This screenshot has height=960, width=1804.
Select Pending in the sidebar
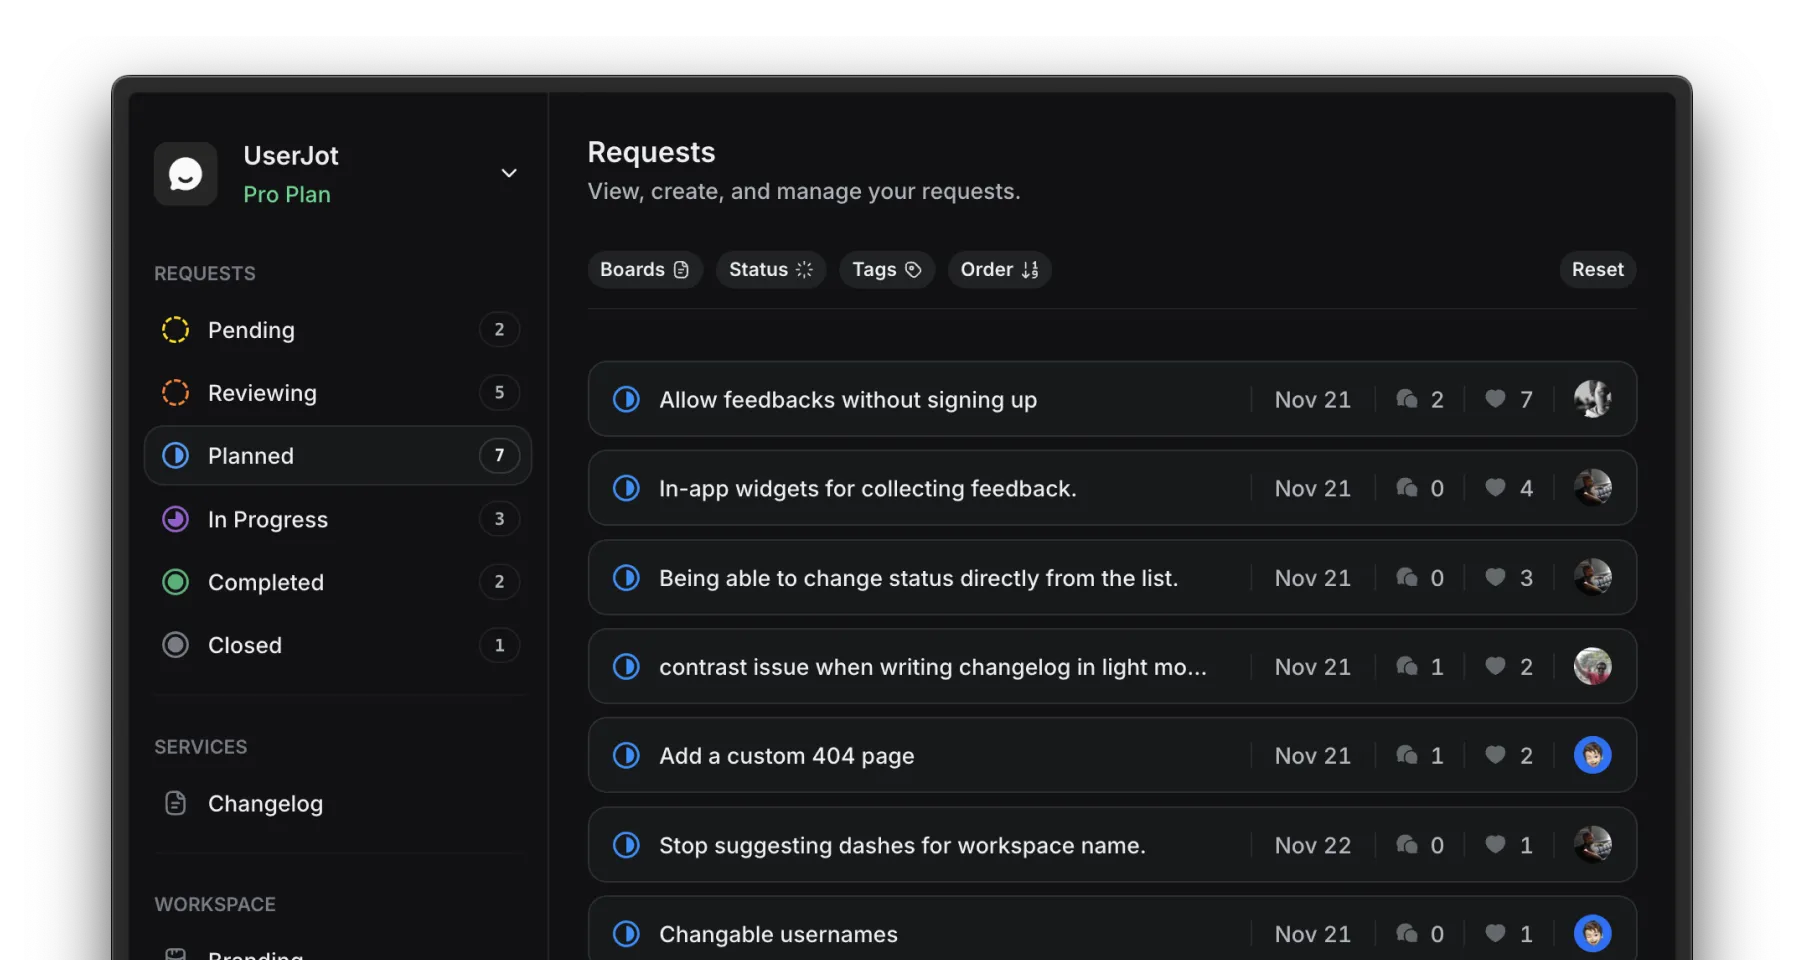tap(338, 330)
